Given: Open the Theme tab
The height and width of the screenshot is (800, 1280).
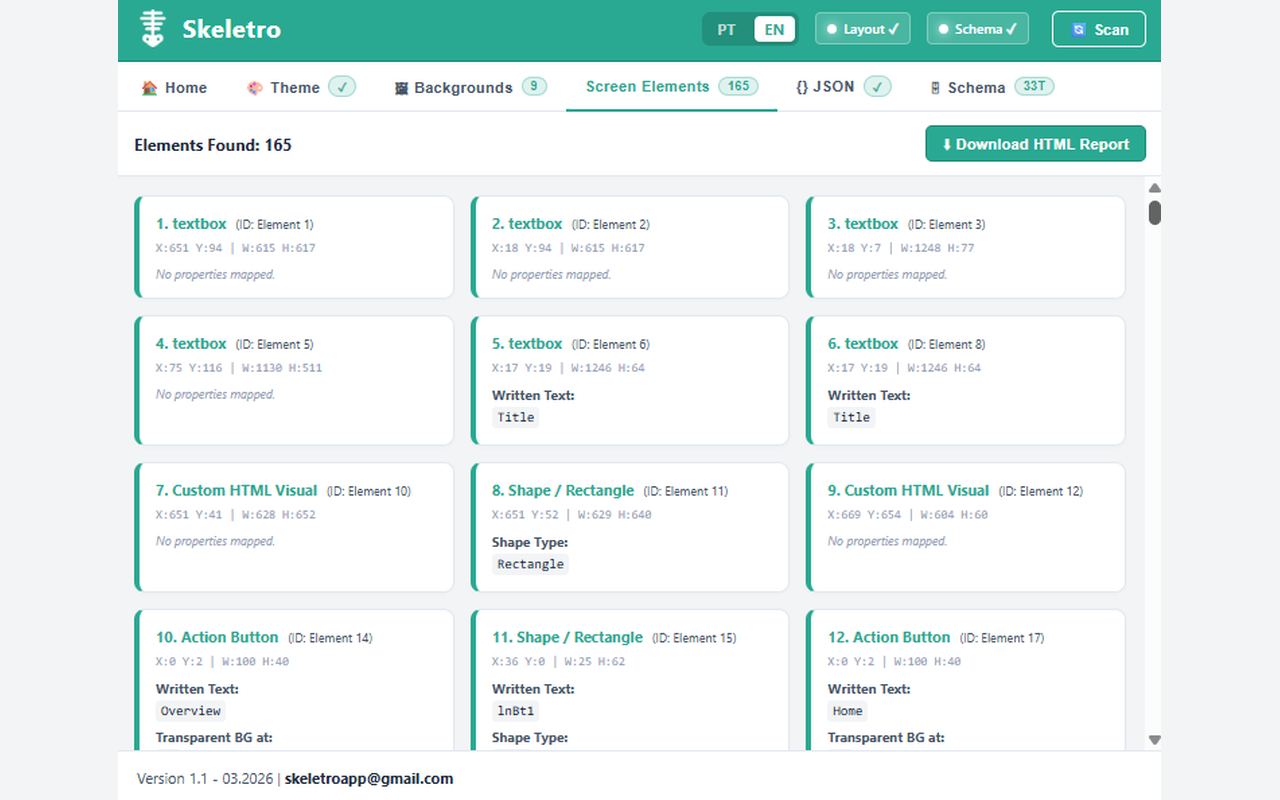Looking at the screenshot, I should pyautogui.click(x=300, y=88).
